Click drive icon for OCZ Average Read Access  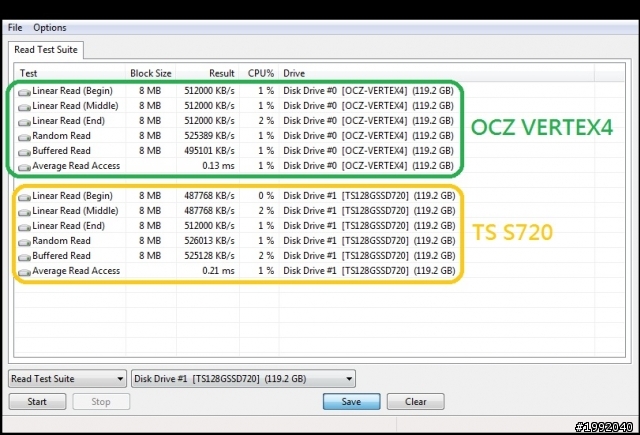(x=24, y=167)
